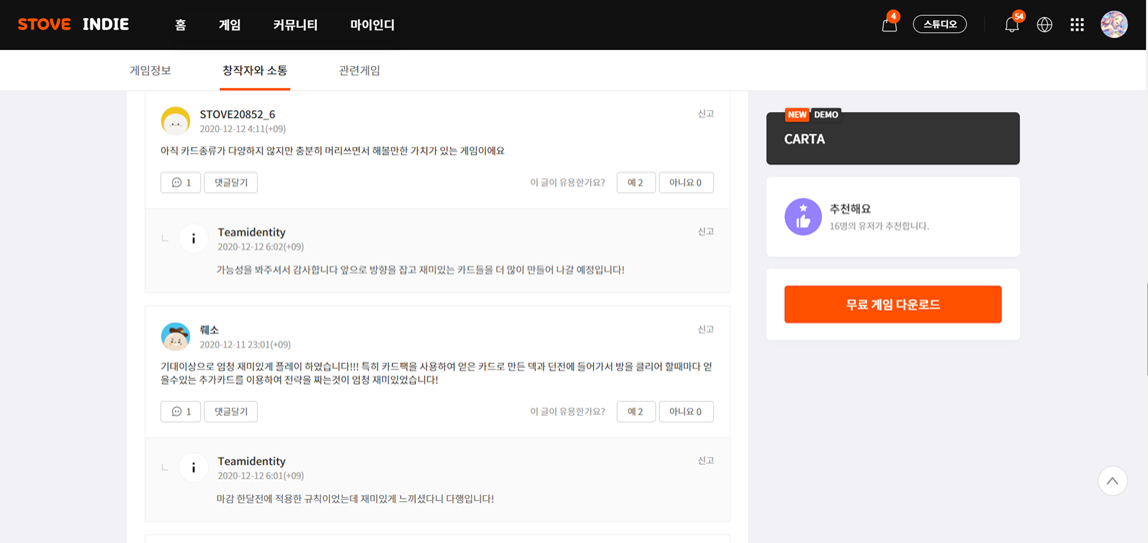Click Teamidentity name on 6:01 reply
Image resolution: width=1148 pixels, height=543 pixels.
(x=251, y=461)
